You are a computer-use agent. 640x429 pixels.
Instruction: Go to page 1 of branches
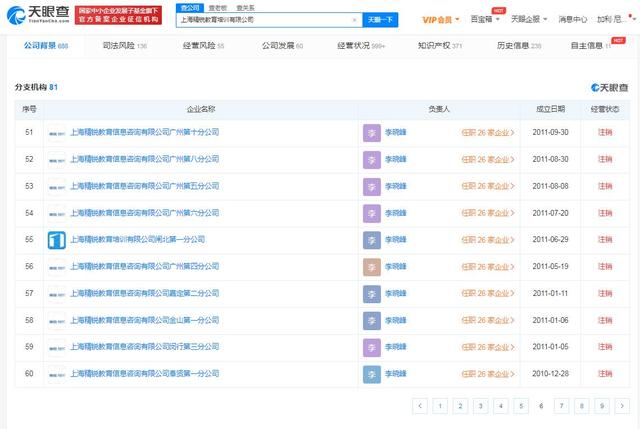(x=440, y=406)
